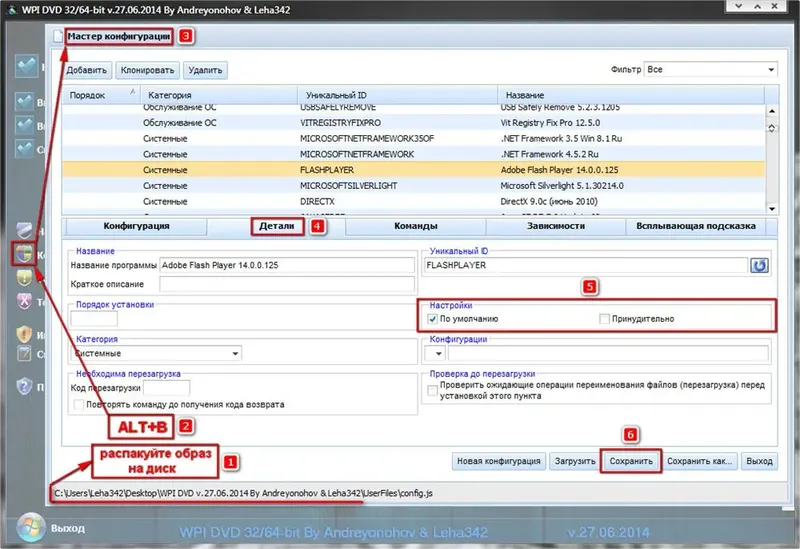Click the Название column header
The width and height of the screenshot is (800, 549).
pyautogui.click(x=631, y=95)
